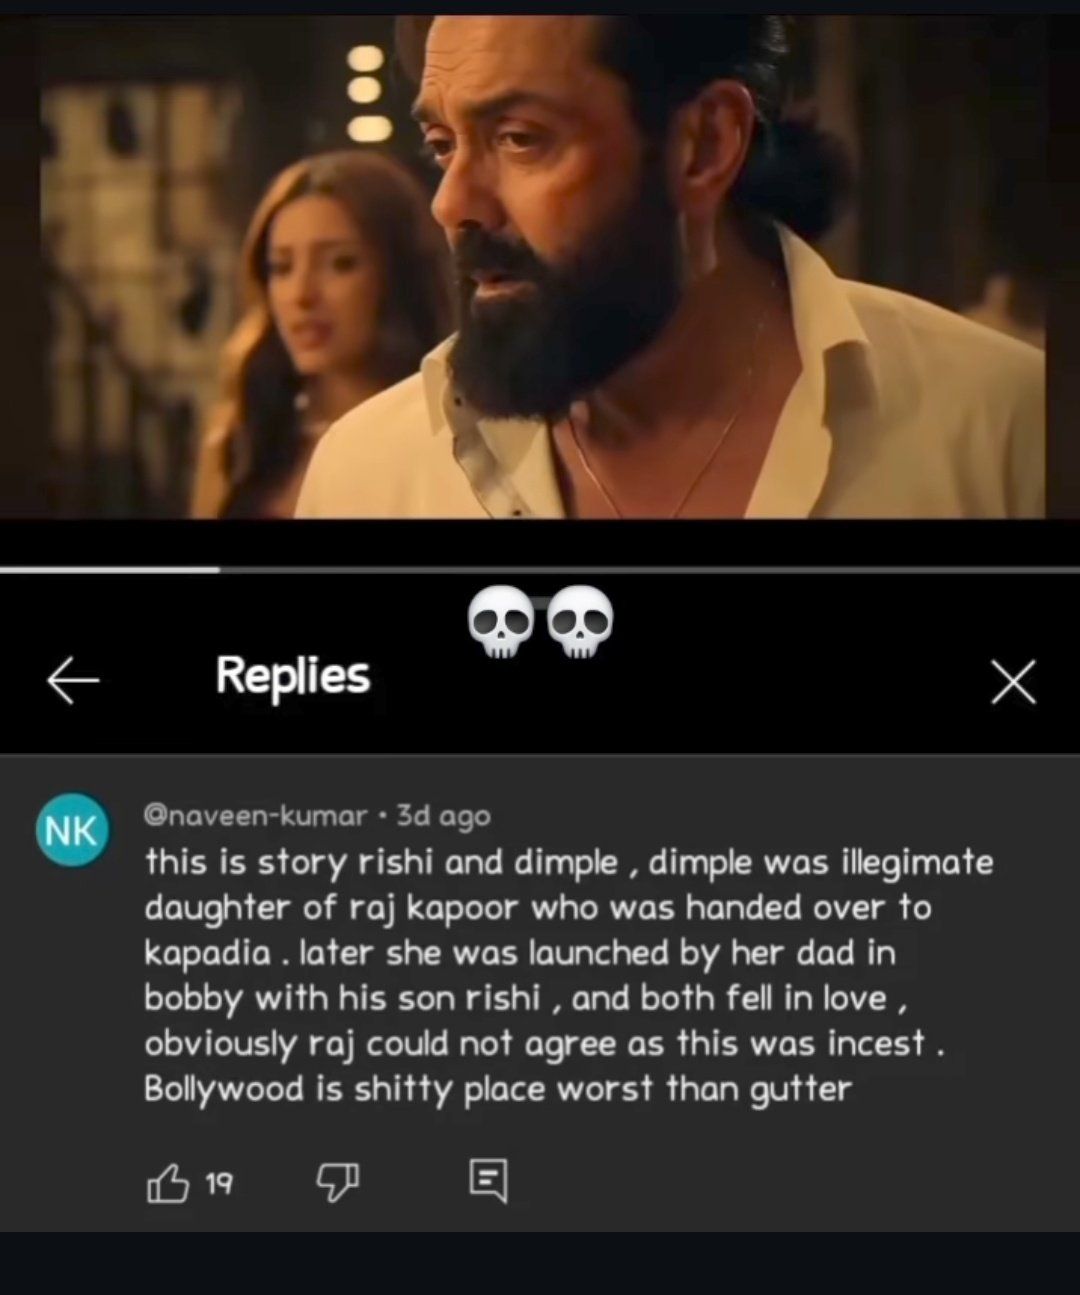
Task: Open reply via the comment bubble icon
Action: [x=488, y=1182]
